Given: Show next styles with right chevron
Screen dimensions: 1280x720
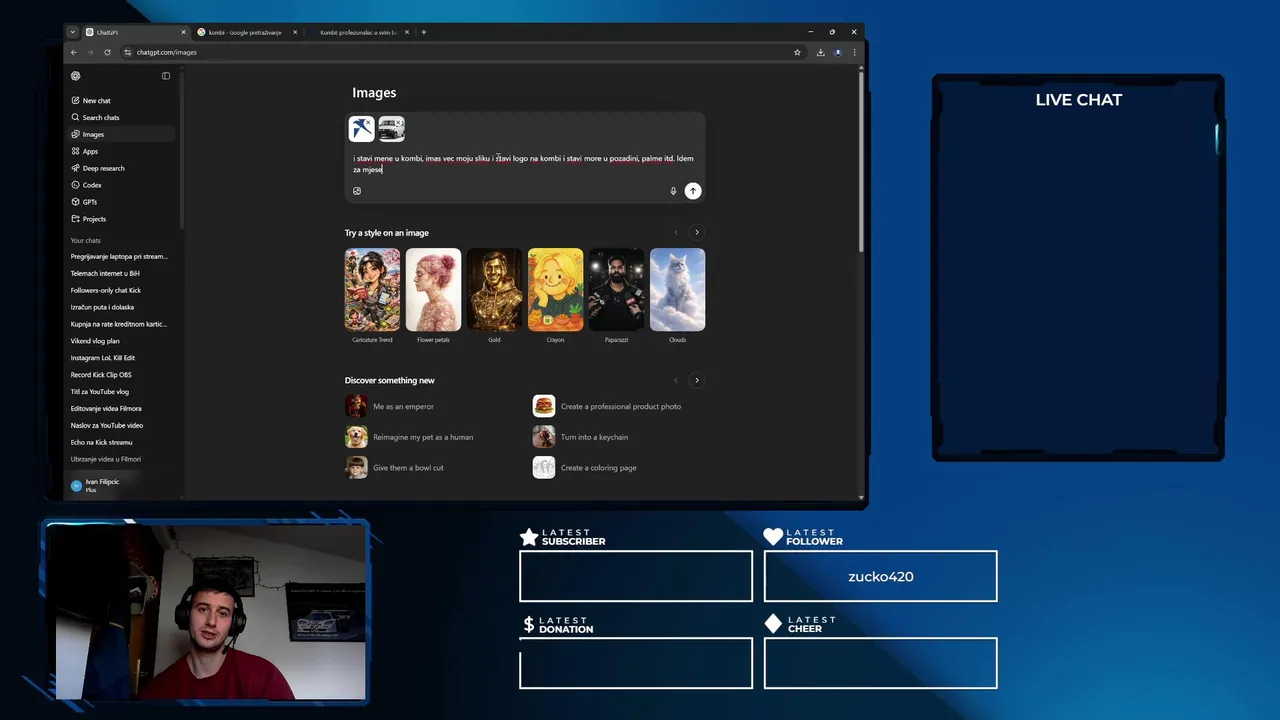Looking at the screenshot, I should pos(697,233).
